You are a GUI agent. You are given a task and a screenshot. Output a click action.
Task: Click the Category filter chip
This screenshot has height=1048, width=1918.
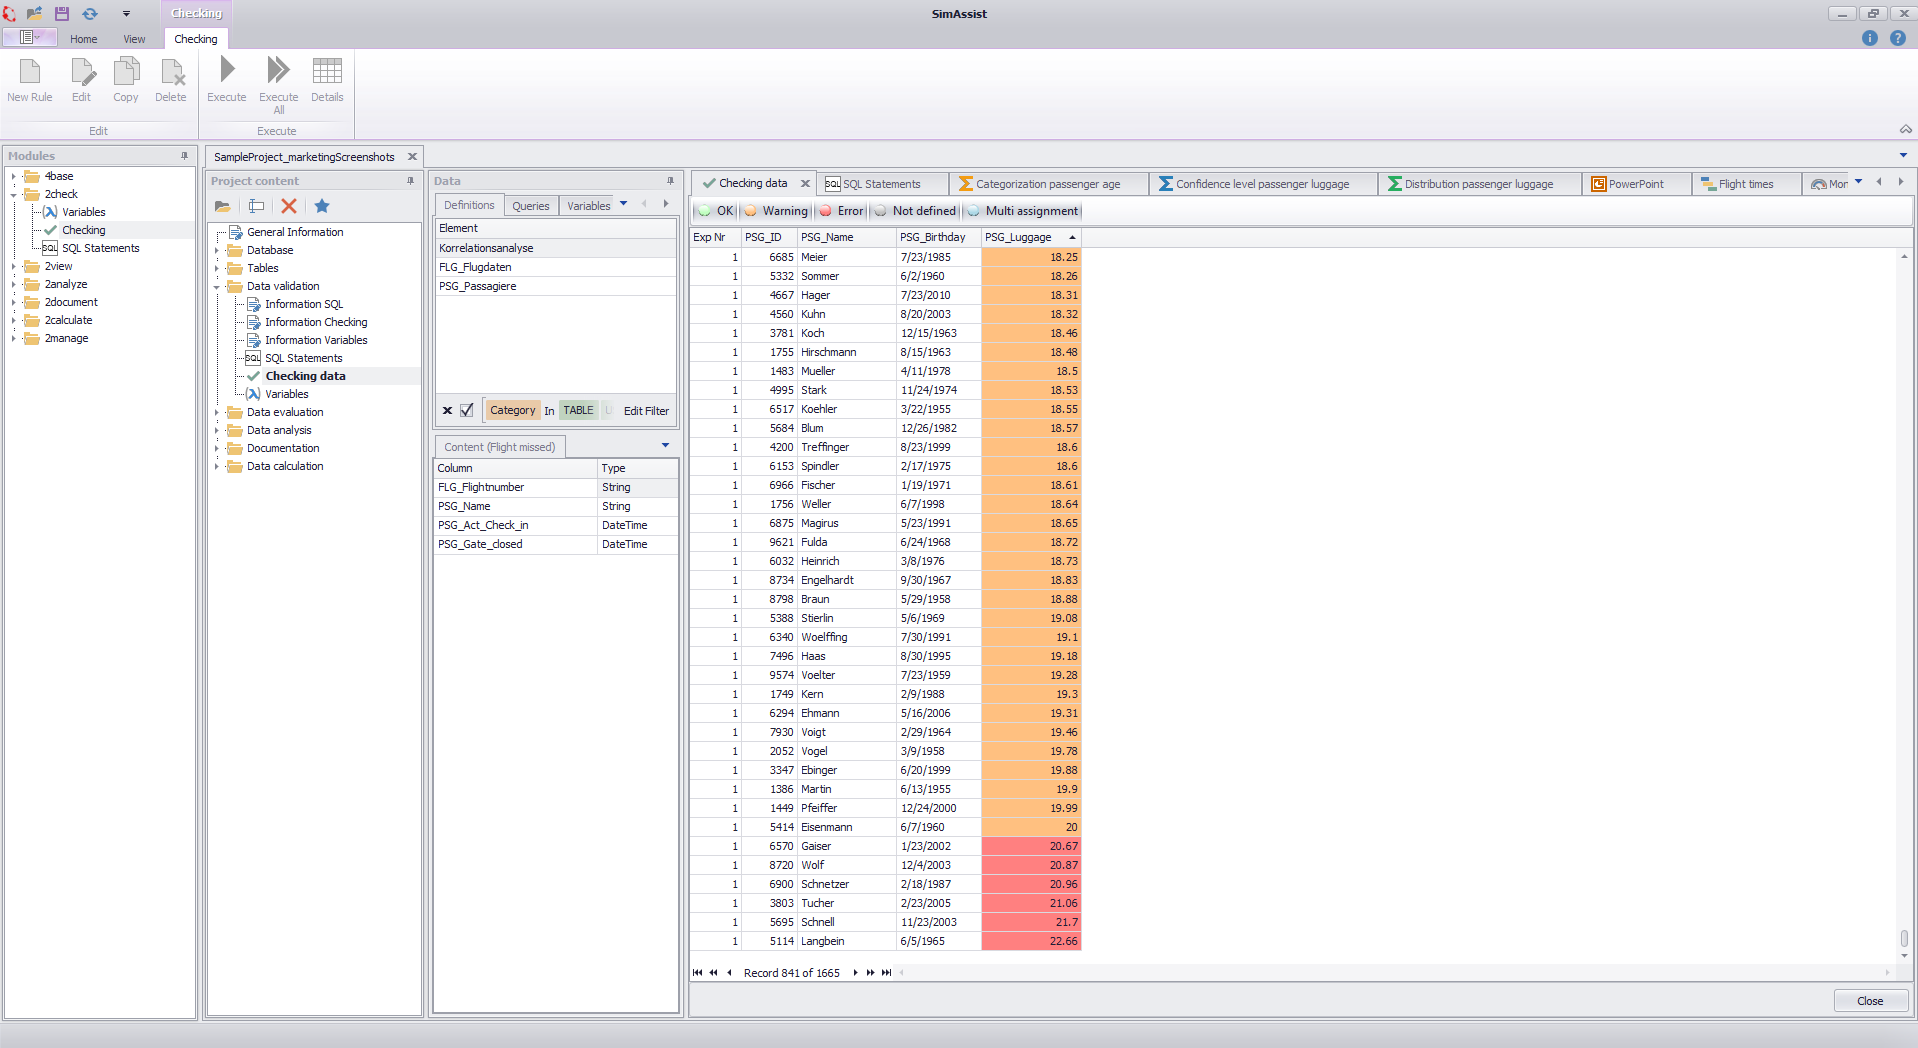[513, 410]
